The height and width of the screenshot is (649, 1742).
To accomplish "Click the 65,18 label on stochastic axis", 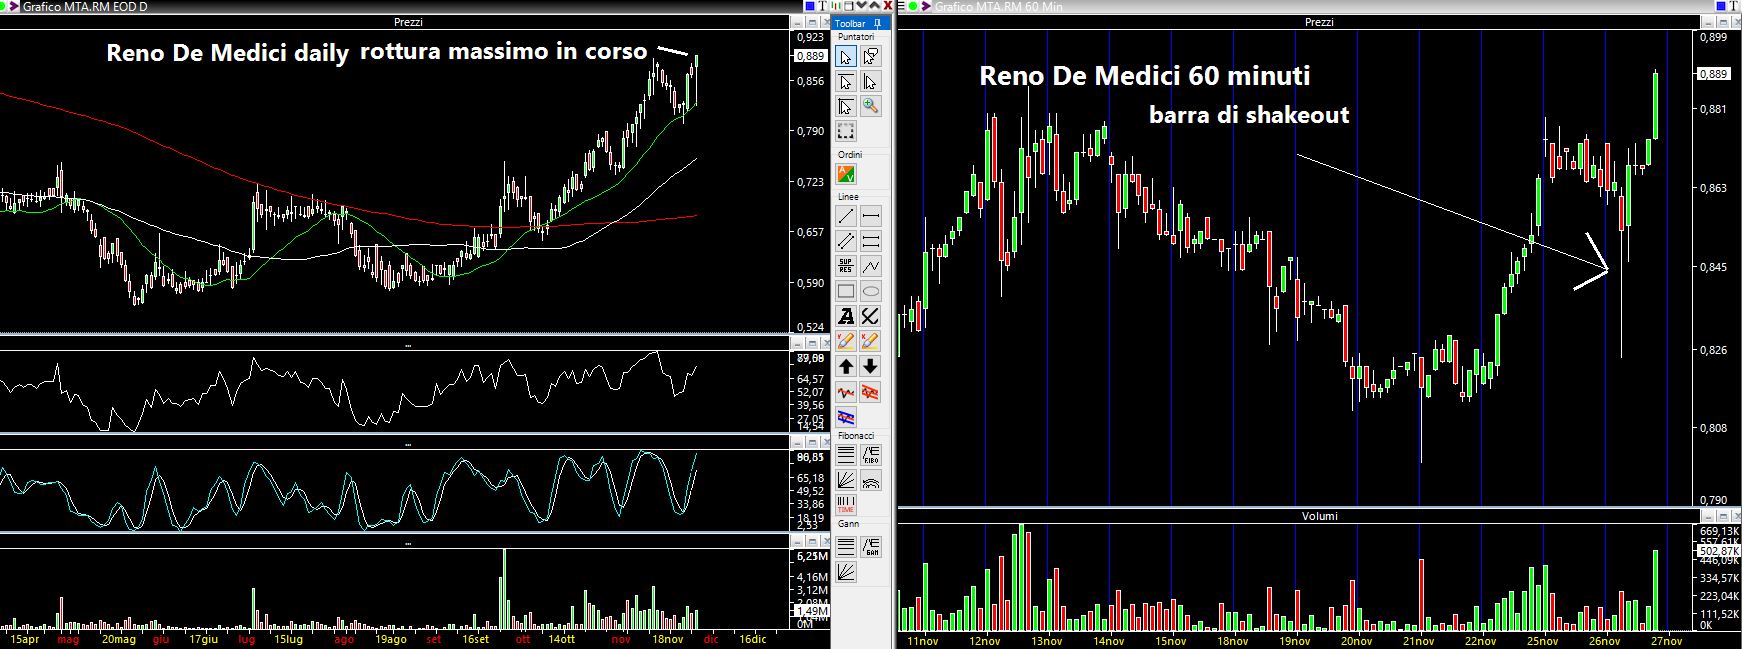I will tap(810, 478).
